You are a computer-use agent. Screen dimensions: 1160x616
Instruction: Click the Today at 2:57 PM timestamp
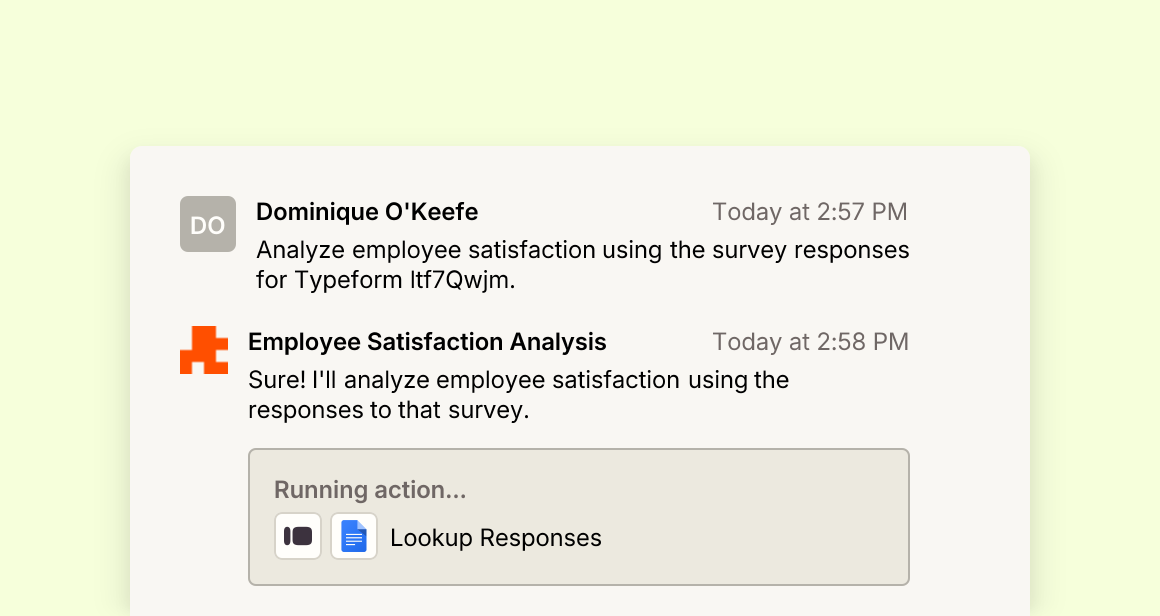coord(809,211)
